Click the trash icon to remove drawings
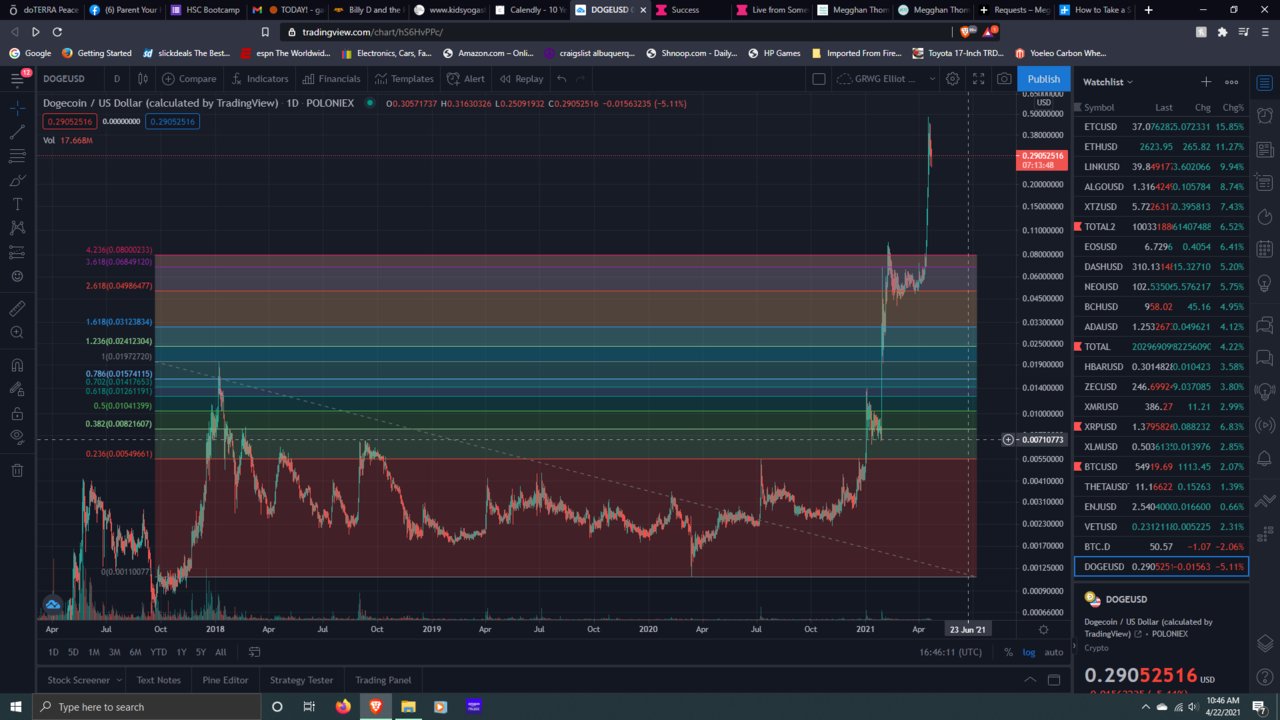1280x720 pixels. click(x=16, y=470)
